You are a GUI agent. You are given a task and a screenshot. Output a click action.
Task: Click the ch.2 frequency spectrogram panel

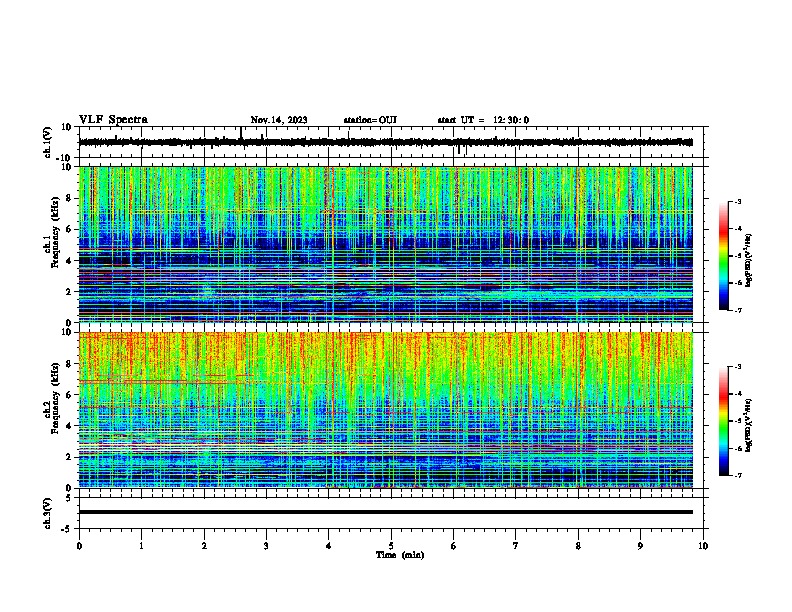tap(385, 410)
